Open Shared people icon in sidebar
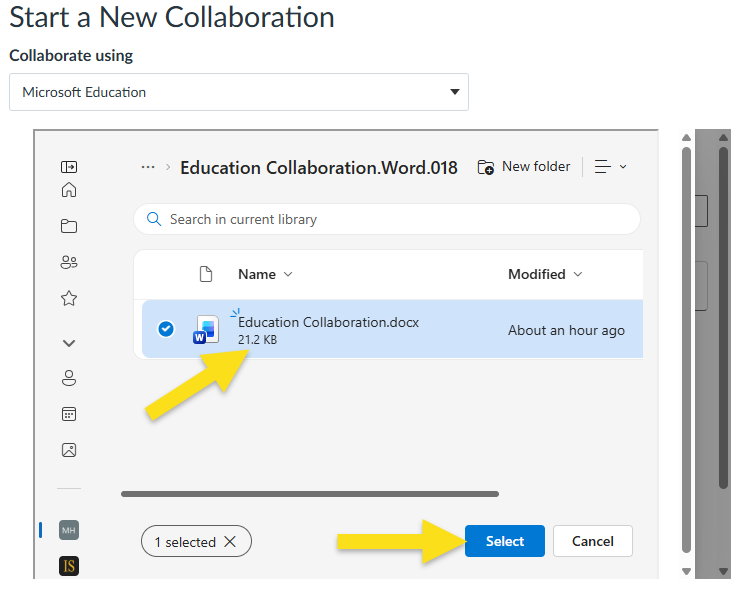 [x=69, y=262]
